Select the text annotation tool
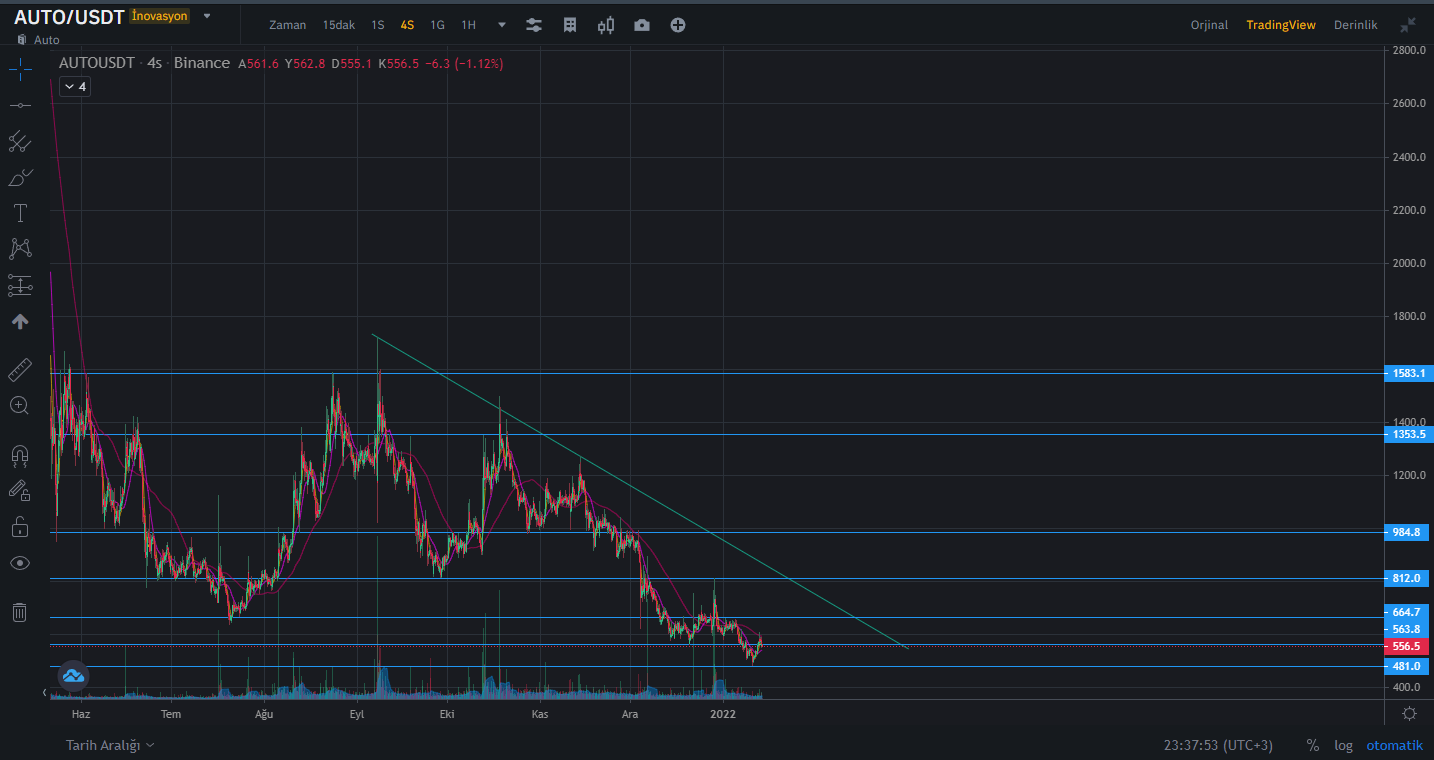Image resolution: width=1434 pixels, height=760 pixels. point(20,213)
